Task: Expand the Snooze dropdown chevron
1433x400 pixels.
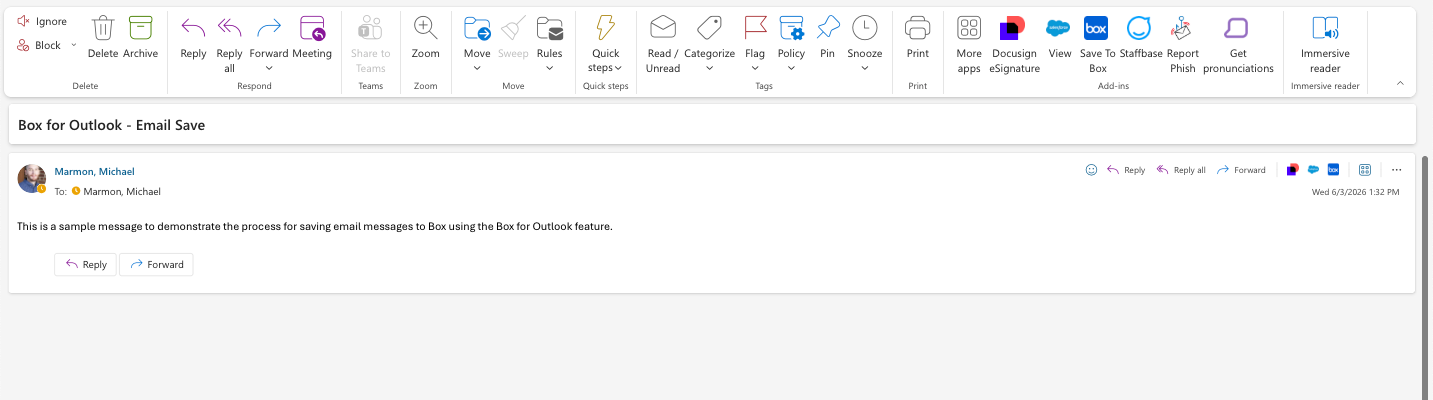Action: [x=865, y=68]
